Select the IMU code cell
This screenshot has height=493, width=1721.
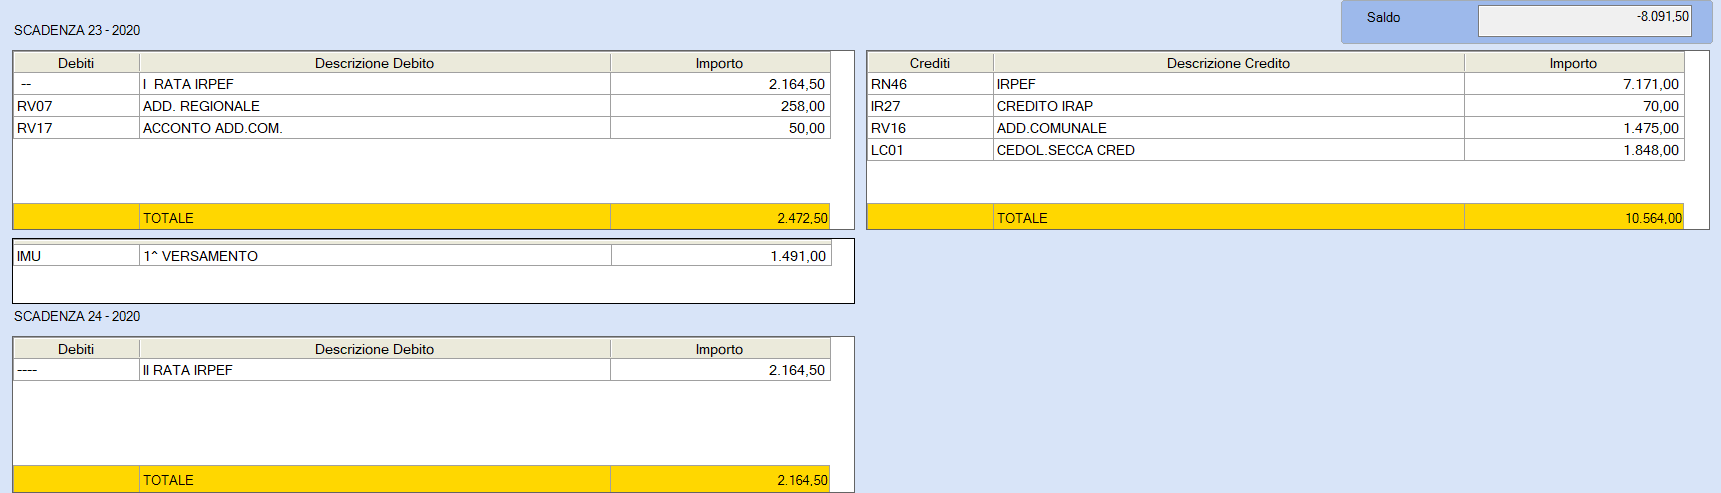point(76,256)
